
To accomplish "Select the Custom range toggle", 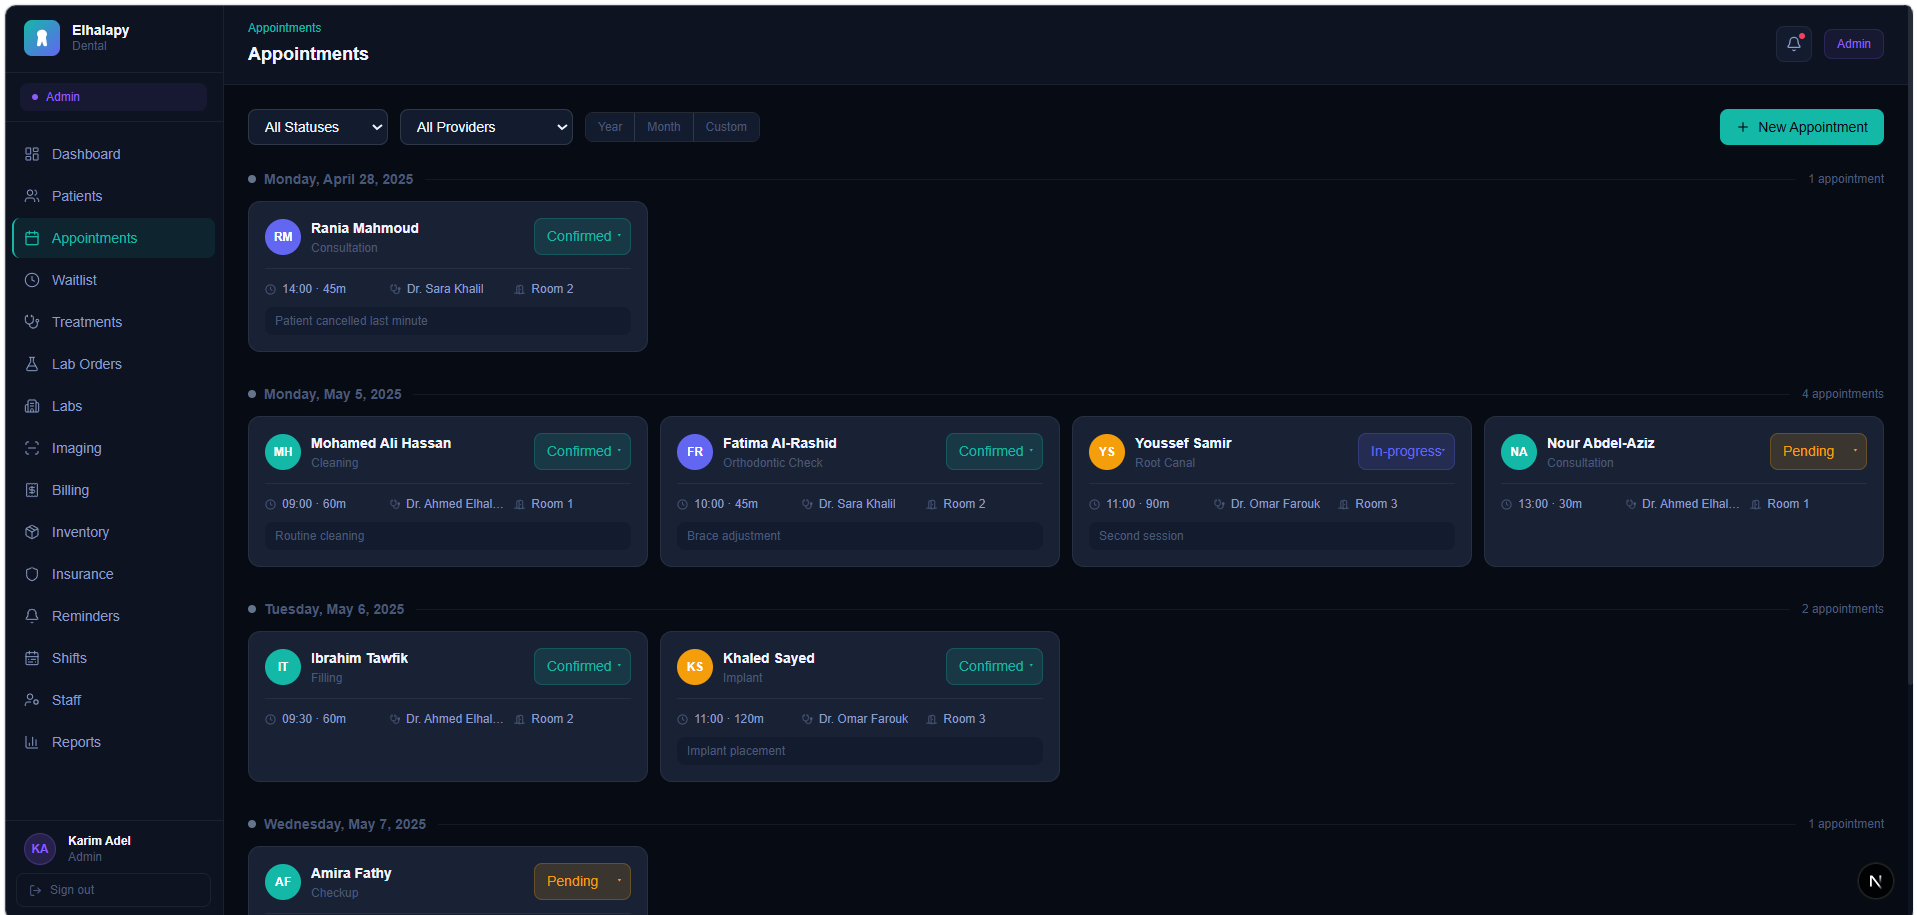I will (x=726, y=127).
